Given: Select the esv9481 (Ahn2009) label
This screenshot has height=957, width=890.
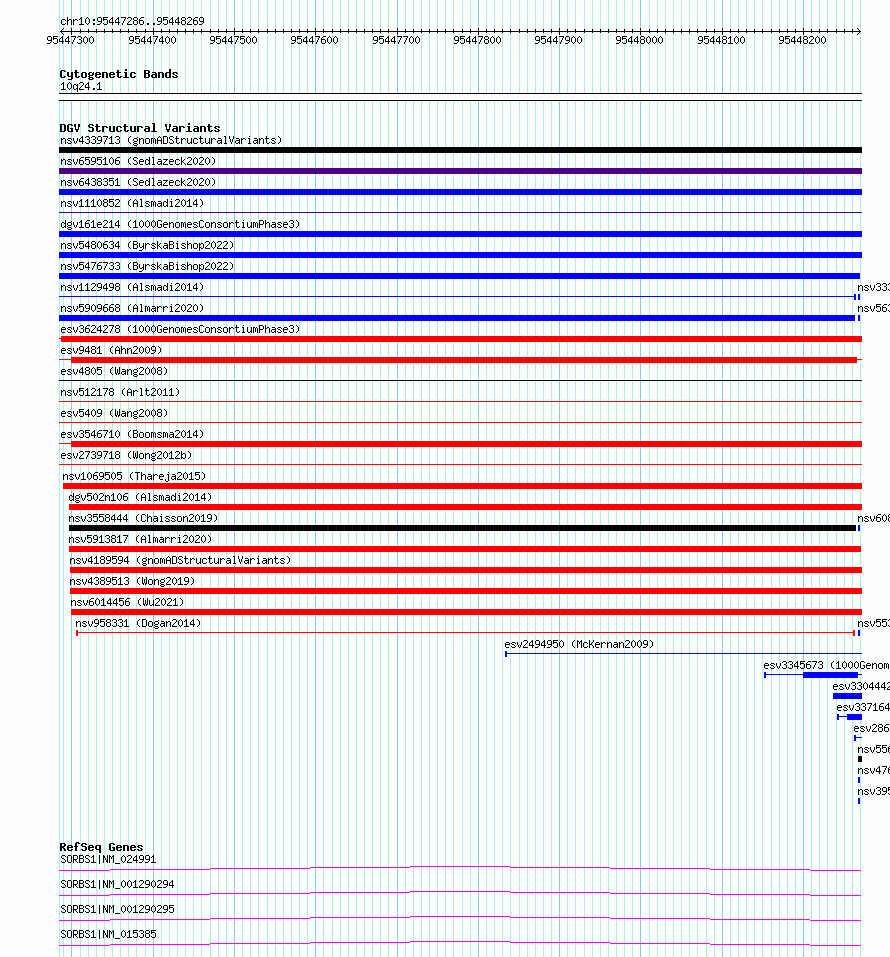Looking at the screenshot, I should (111, 350).
